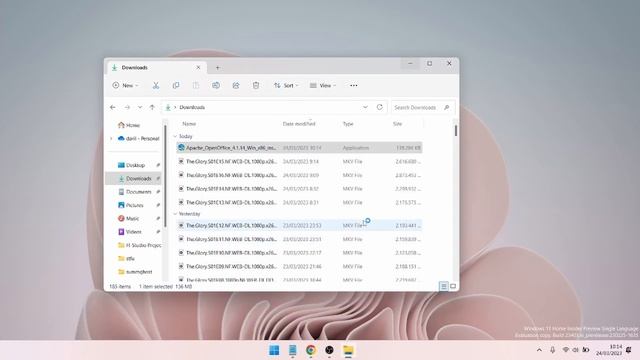Refresh the Downloads folder
Viewport: 640px width, 360px height.
pyautogui.click(x=380, y=107)
